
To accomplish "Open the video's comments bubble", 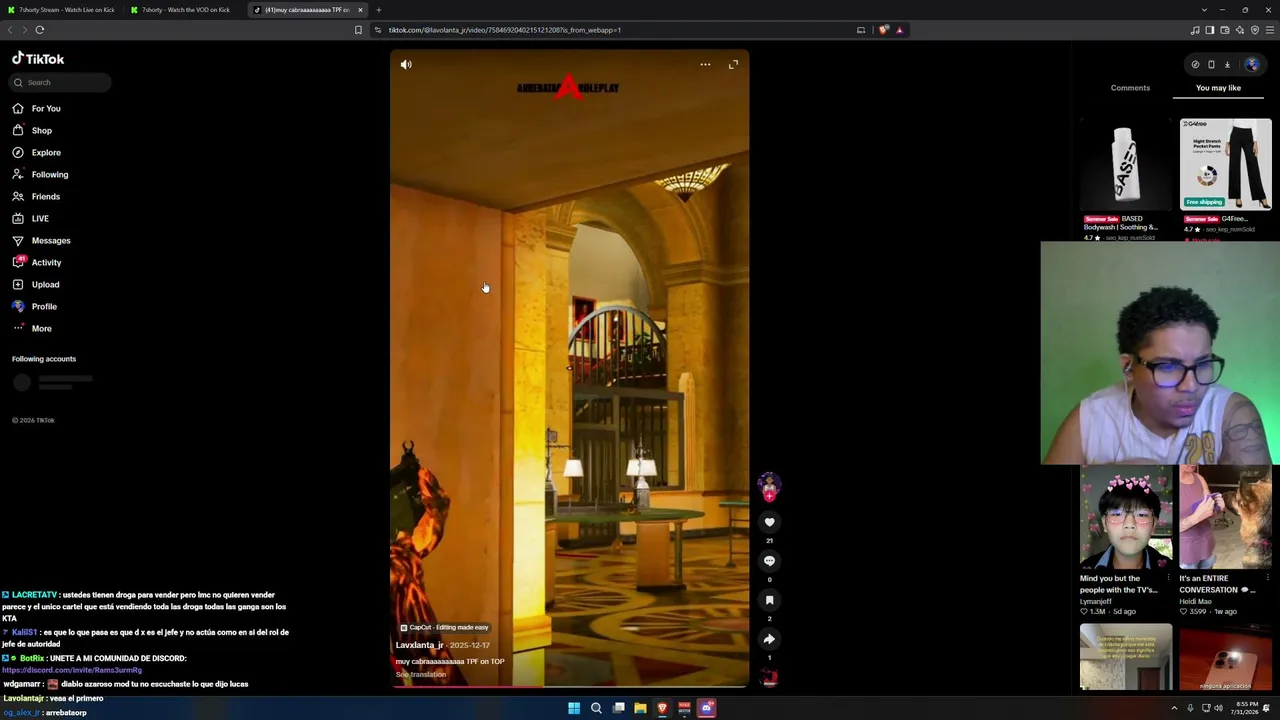I will point(769,561).
